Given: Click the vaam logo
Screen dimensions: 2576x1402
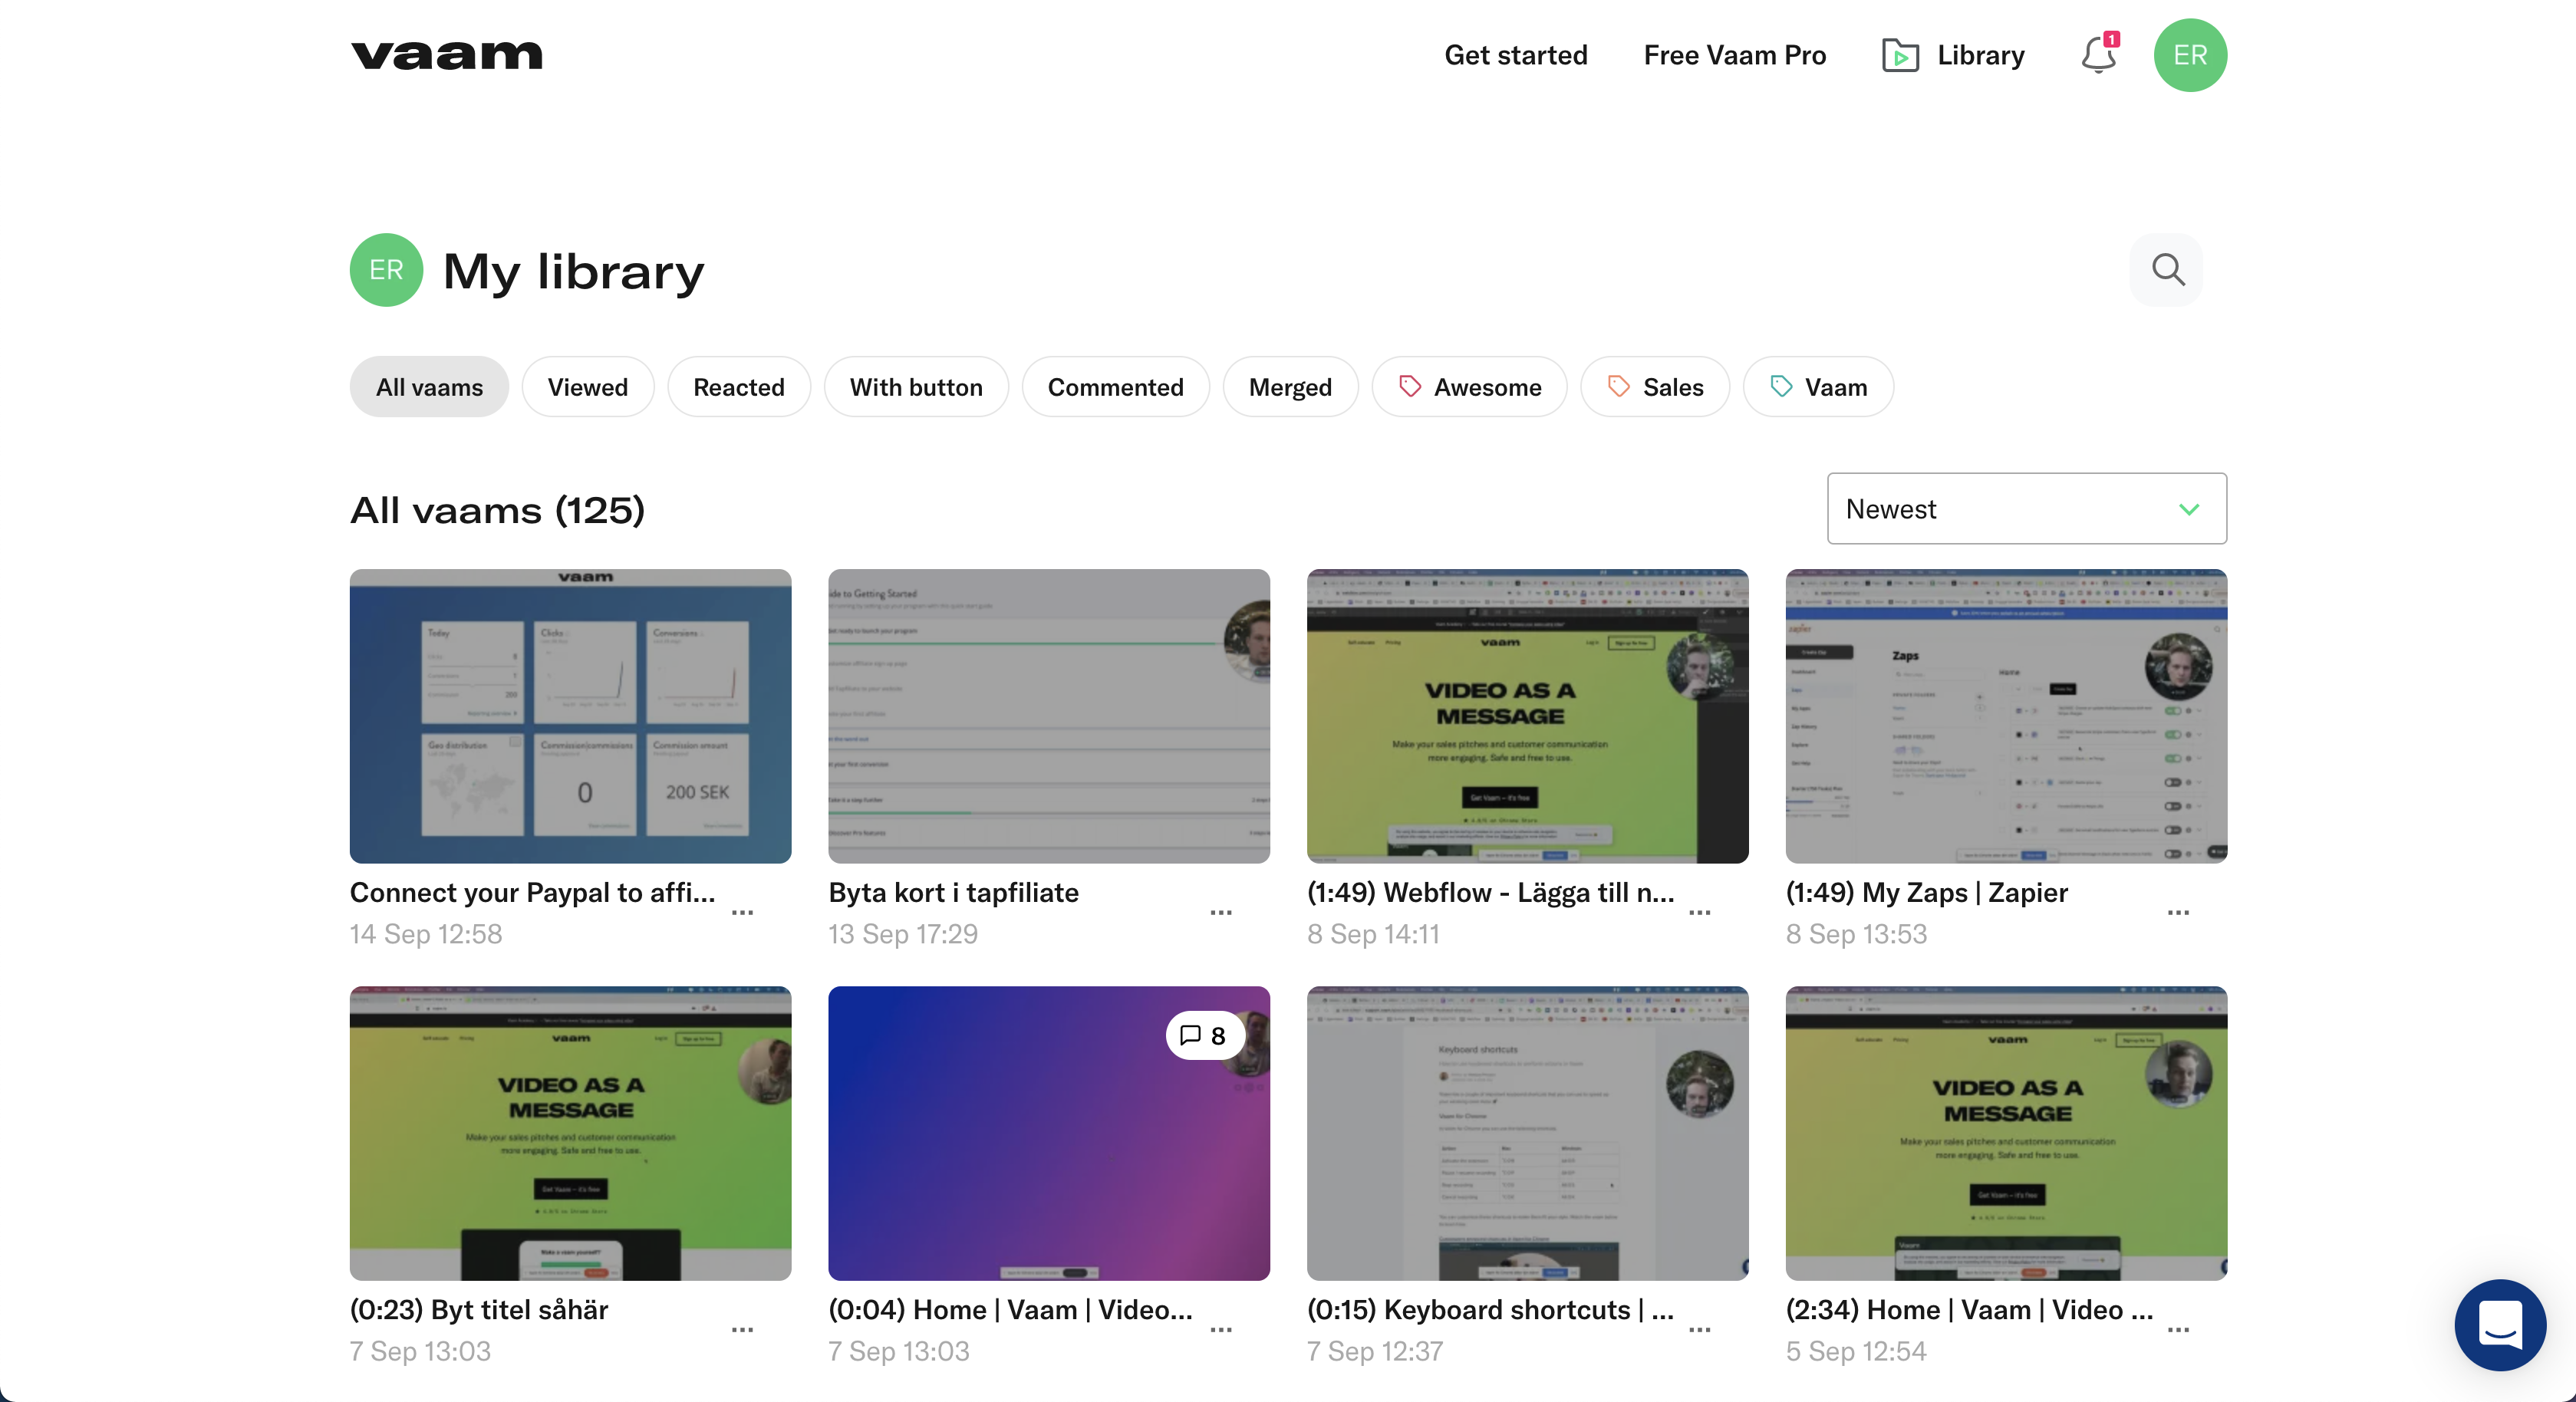Looking at the screenshot, I should coord(446,55).
